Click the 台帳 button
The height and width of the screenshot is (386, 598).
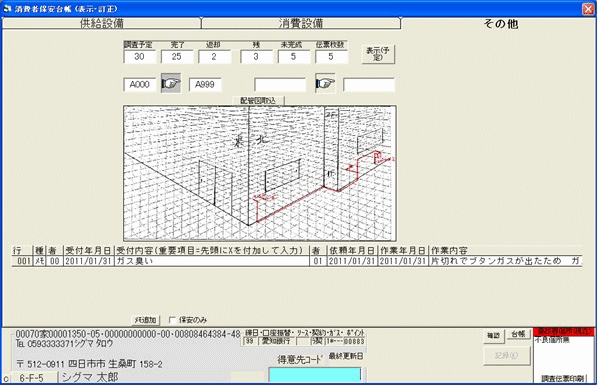point(519,335)
